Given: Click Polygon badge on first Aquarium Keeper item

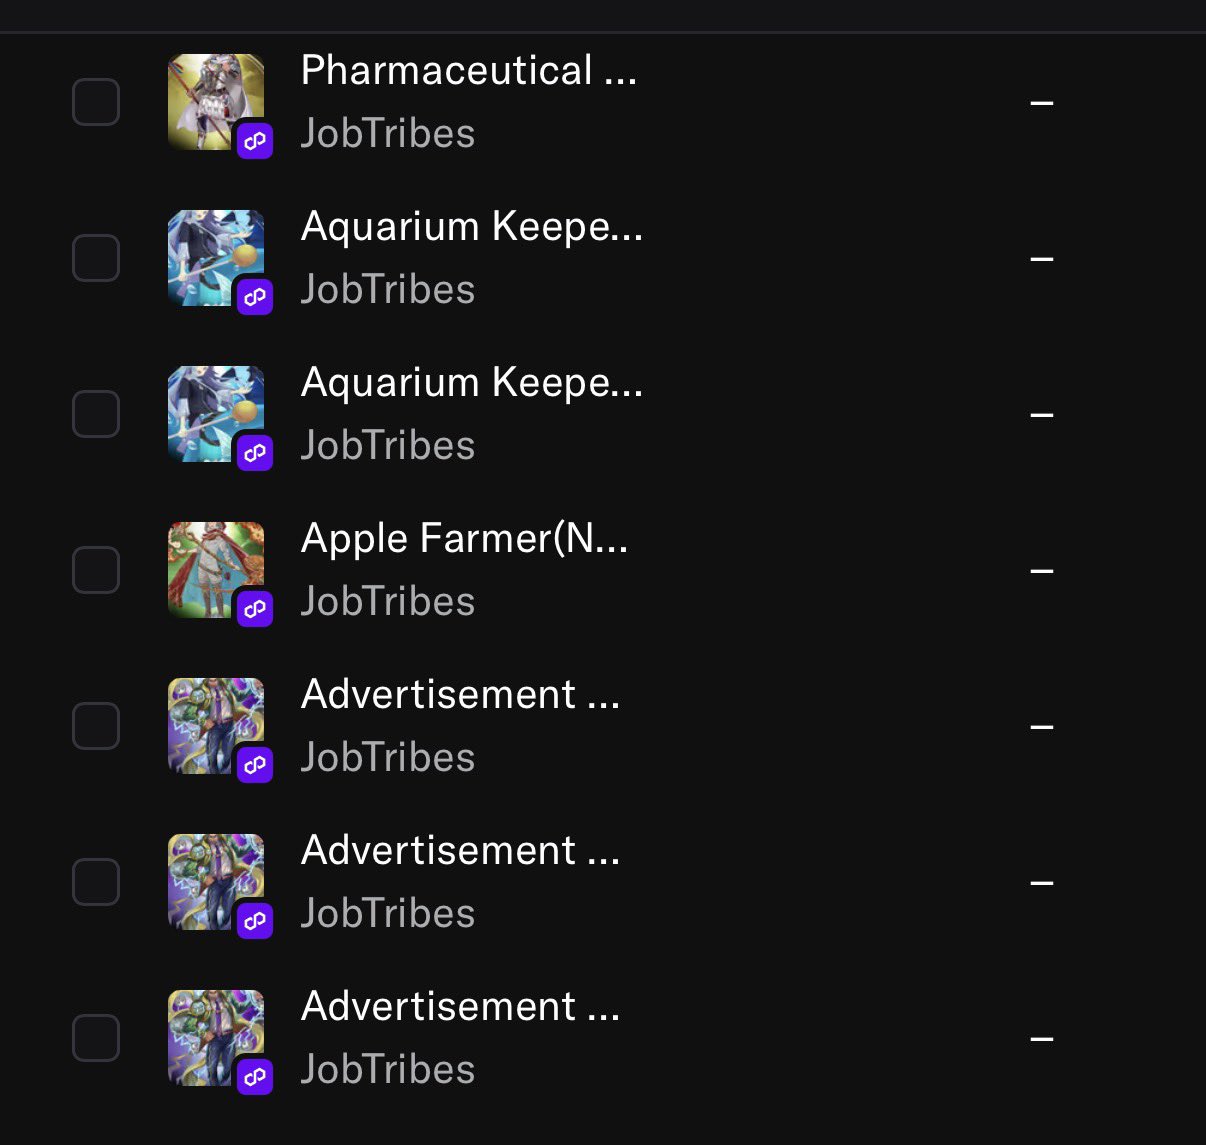Looking at the screenshot, I should pyautogui.click(x=255, y=297).
